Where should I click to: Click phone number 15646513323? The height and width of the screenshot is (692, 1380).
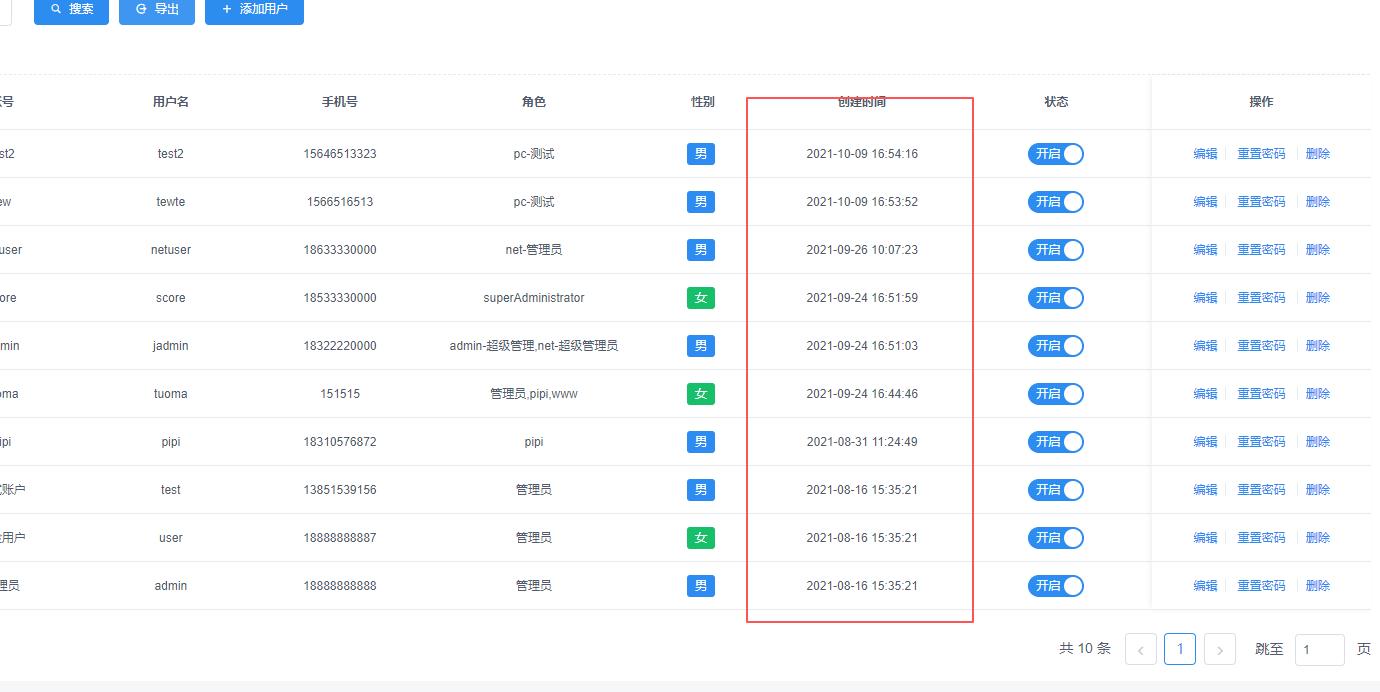click(340, 154)
